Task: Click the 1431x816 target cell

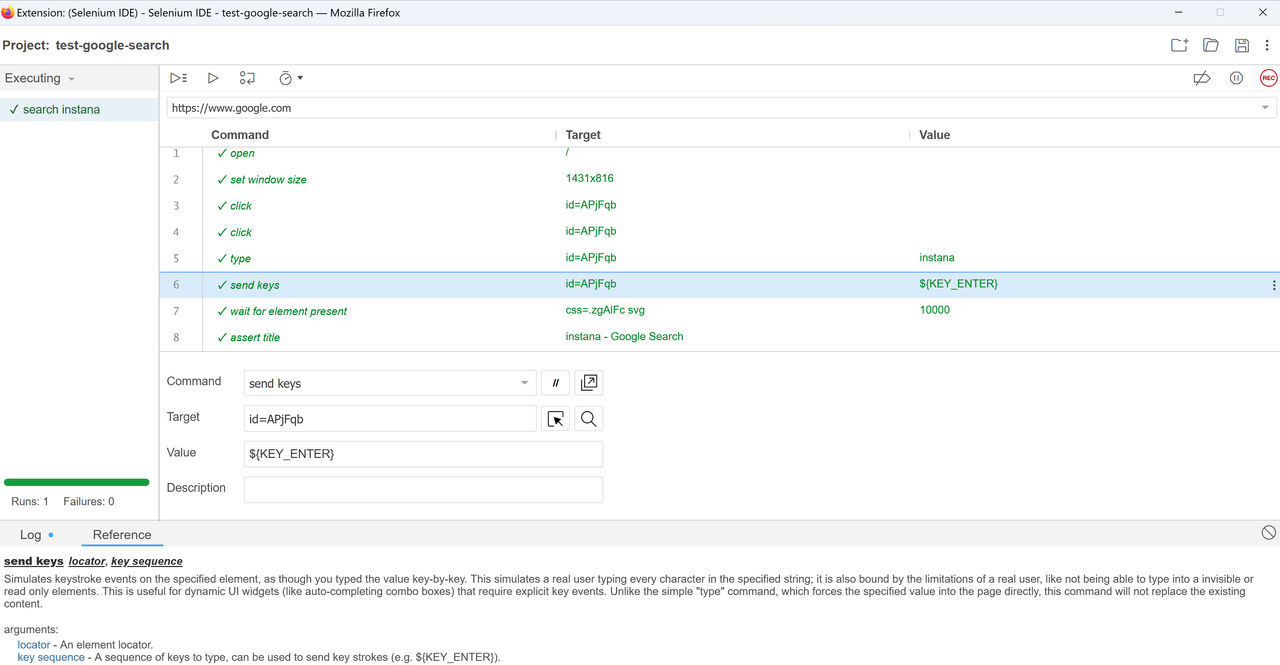Action: [589, 178]
